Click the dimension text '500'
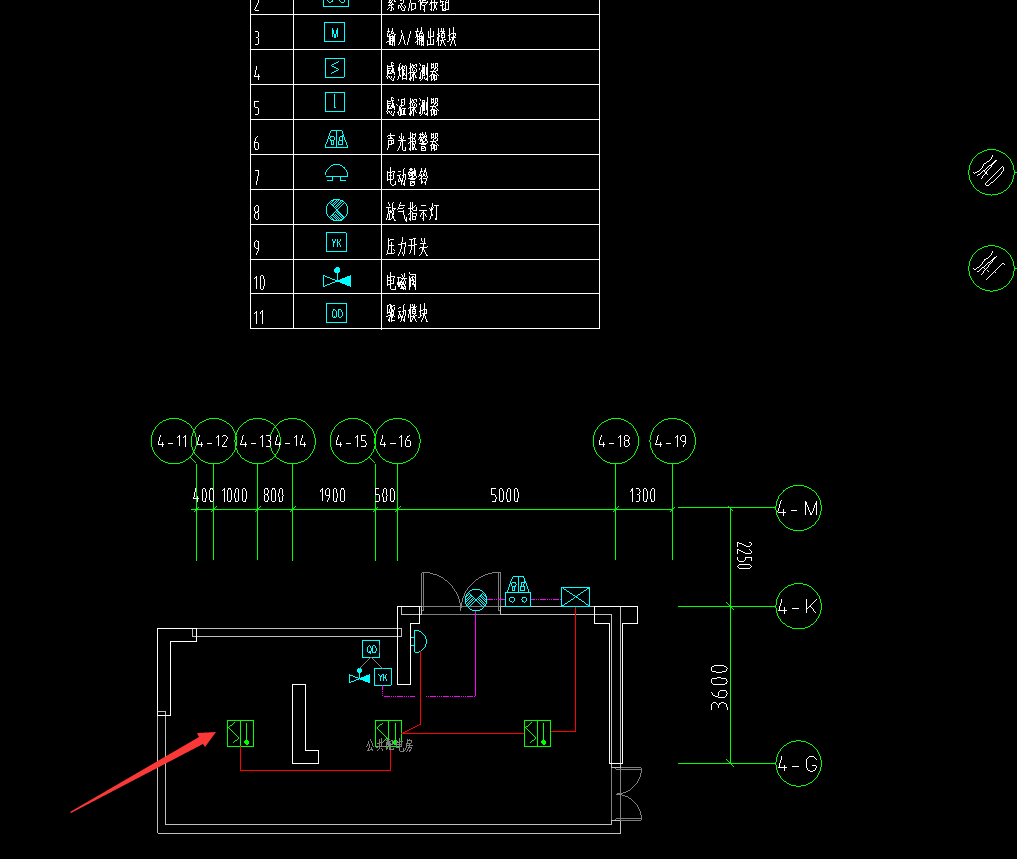The width and height of the screenshot is (1017, 859). click(385, 496)
